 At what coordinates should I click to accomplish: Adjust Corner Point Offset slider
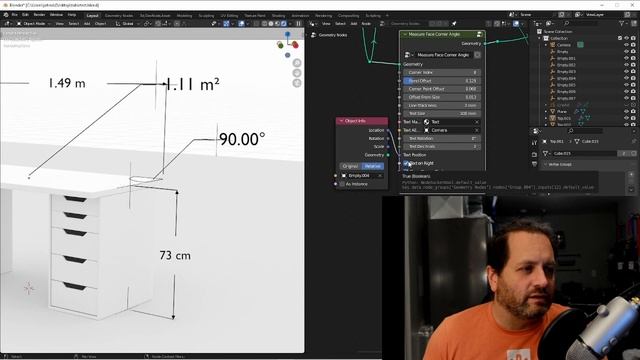pyautogui.click(x=442, y=89)
